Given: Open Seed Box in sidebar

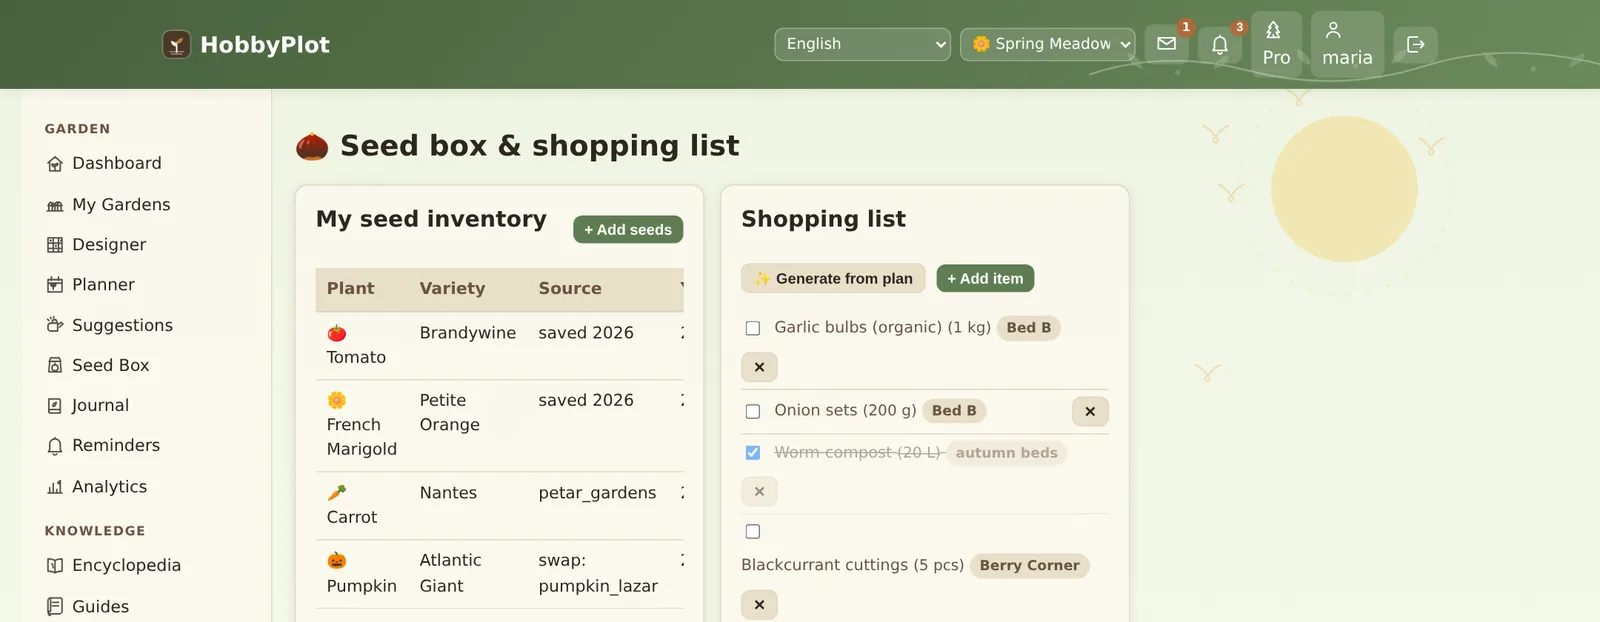Looking at the screenshot, I should pyautogui.click(x=98, y=365).
